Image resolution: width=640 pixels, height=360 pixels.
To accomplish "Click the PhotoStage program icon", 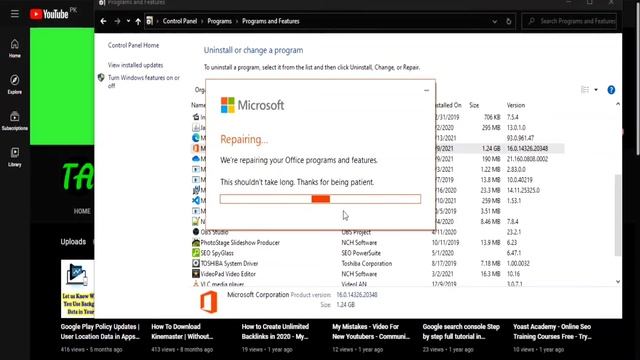I will 196,242.
